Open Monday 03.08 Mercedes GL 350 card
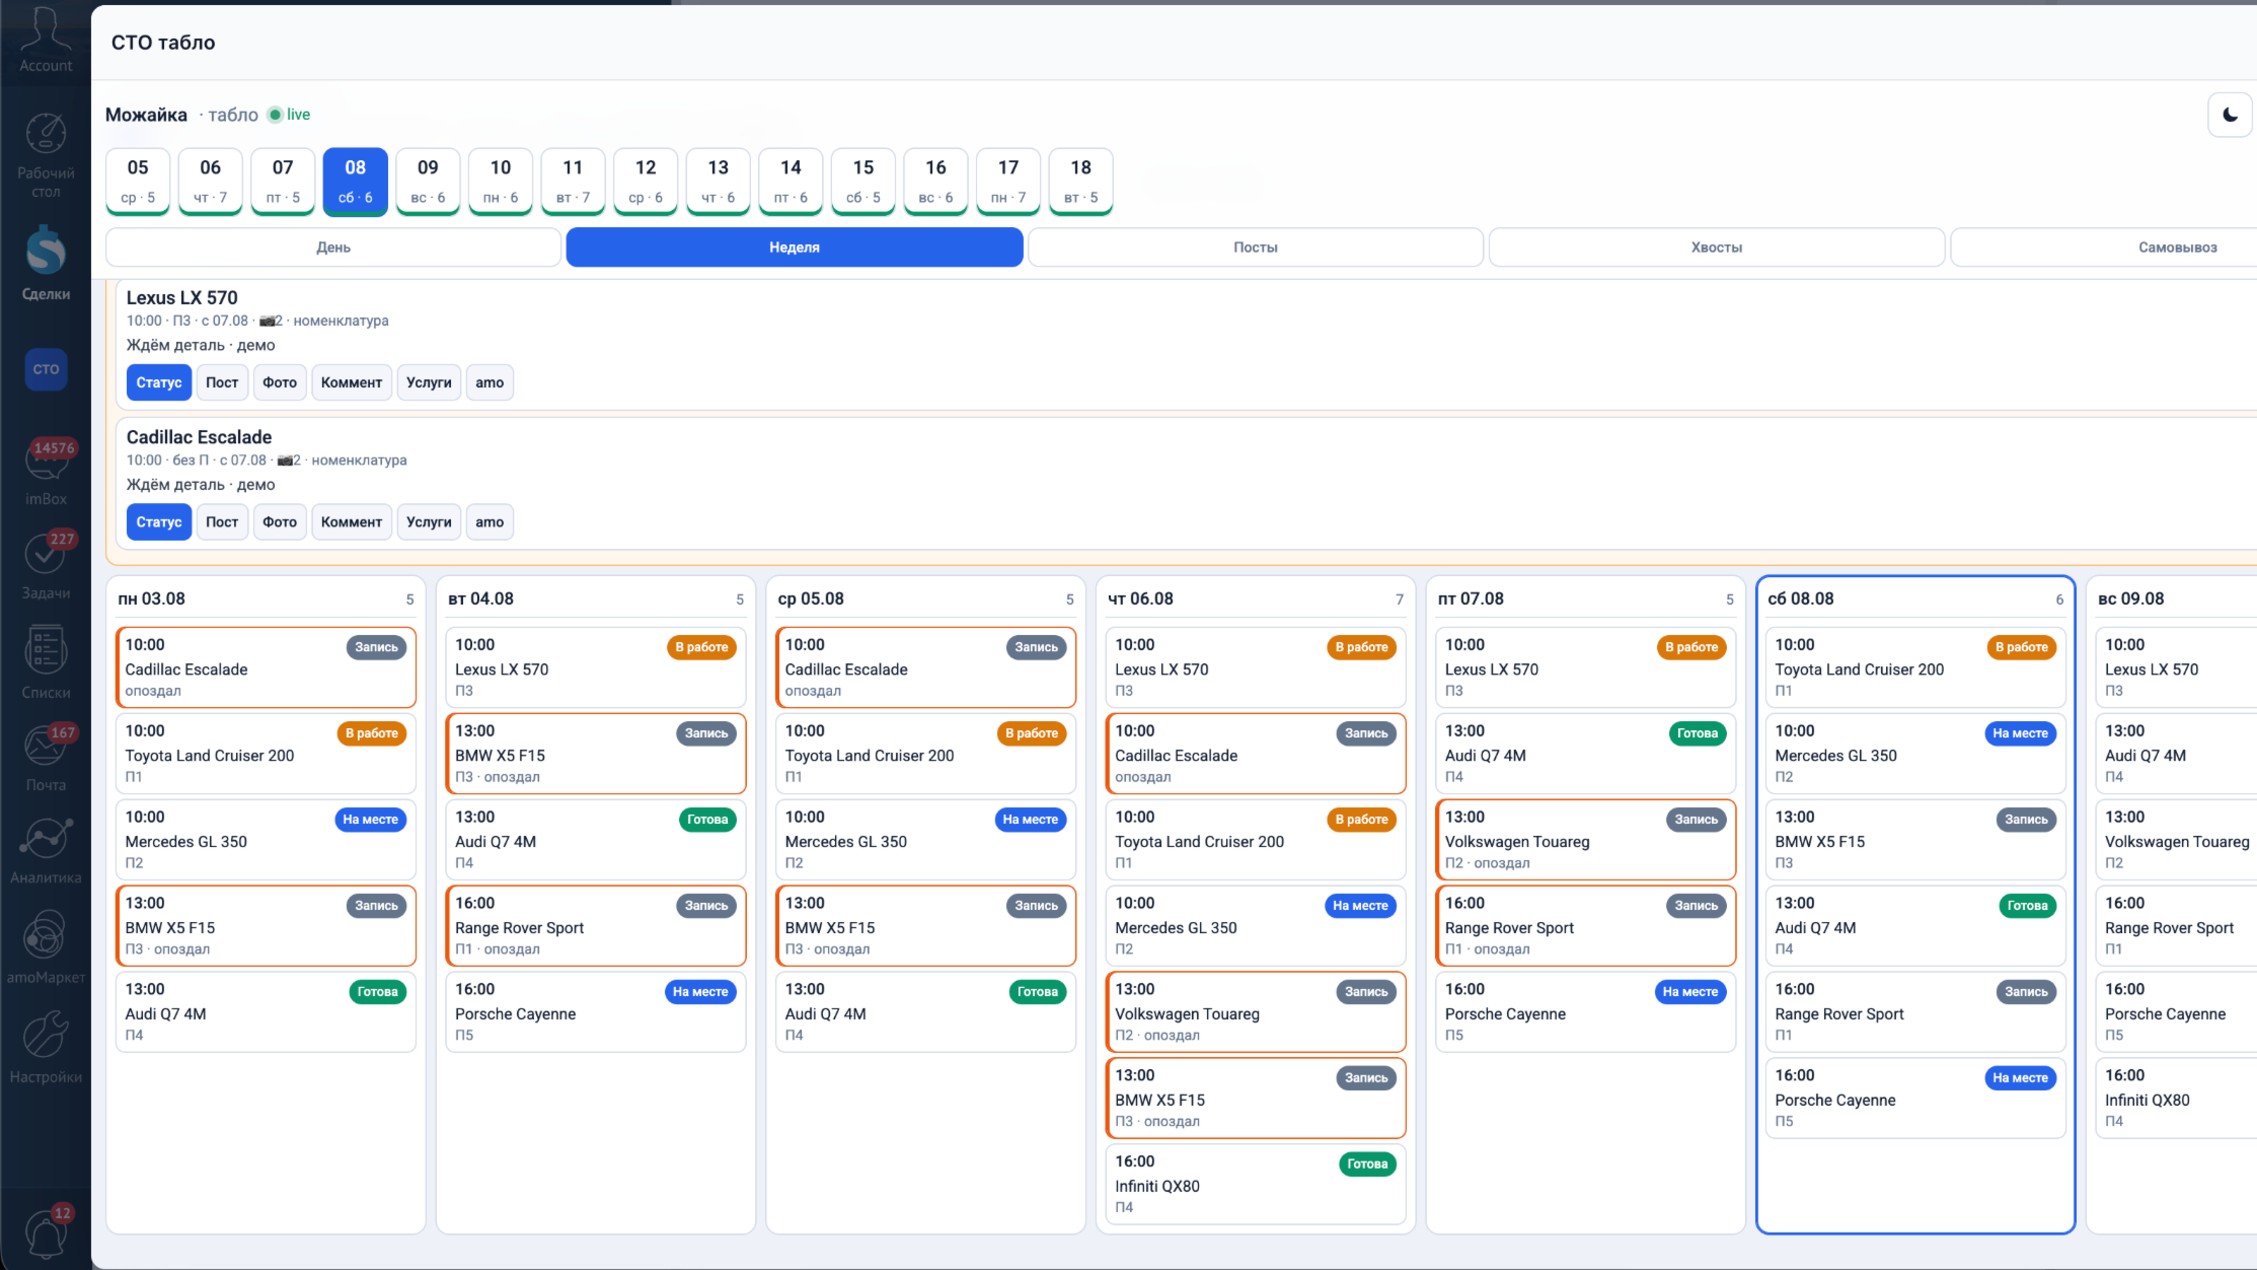2257x1270 pixels. click(x=266, y=839)
